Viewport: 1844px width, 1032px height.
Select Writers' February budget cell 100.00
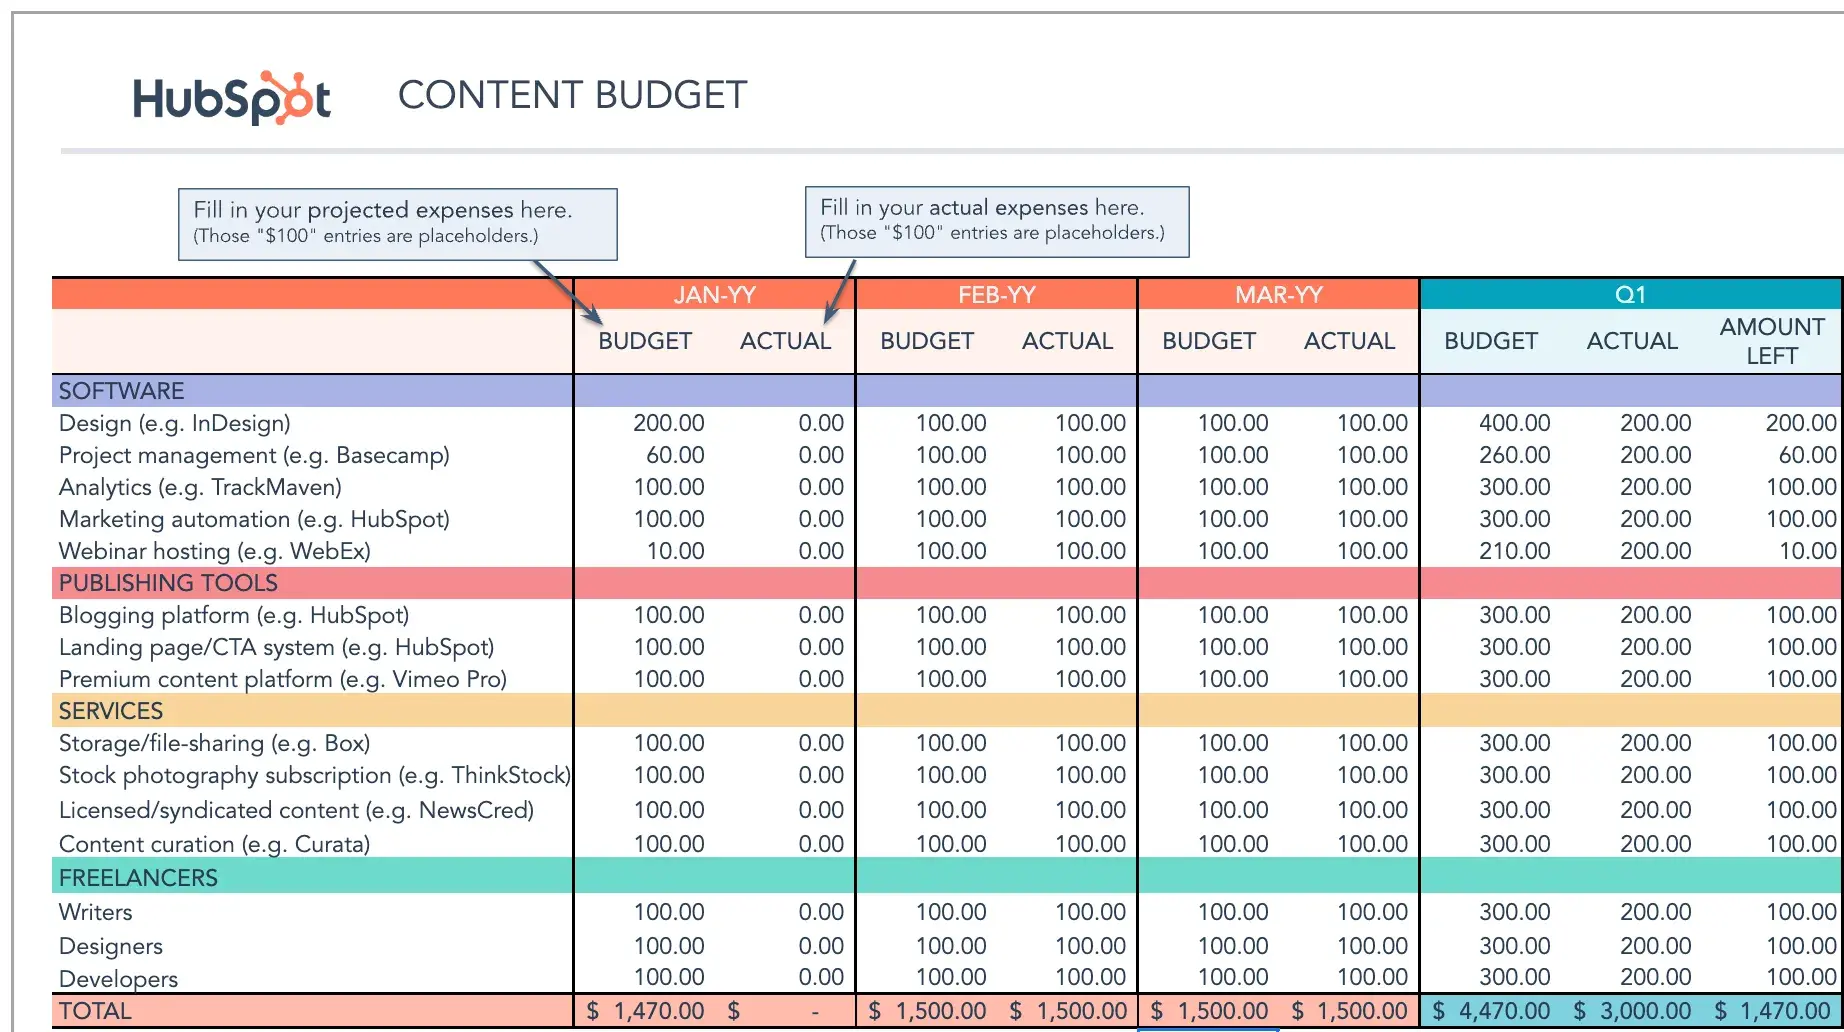coord(951,912)
